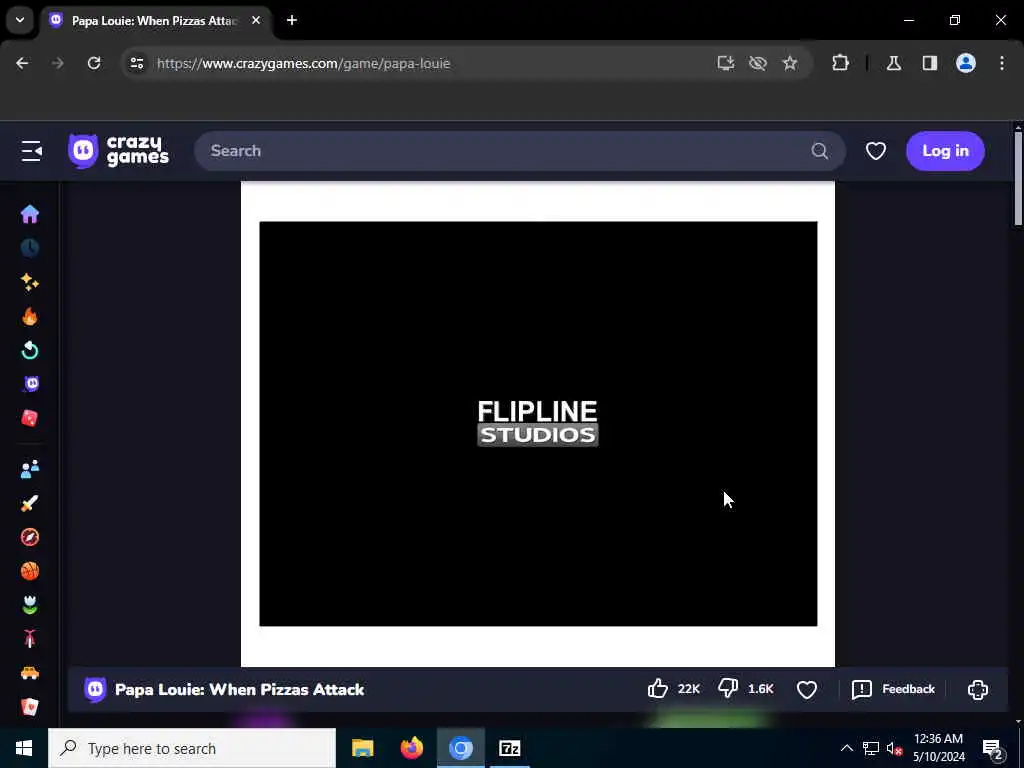This screenshot has height=768, width=1024.
Task: Open the Adventure compass icon in sidebar
Action: click(30, 537)
